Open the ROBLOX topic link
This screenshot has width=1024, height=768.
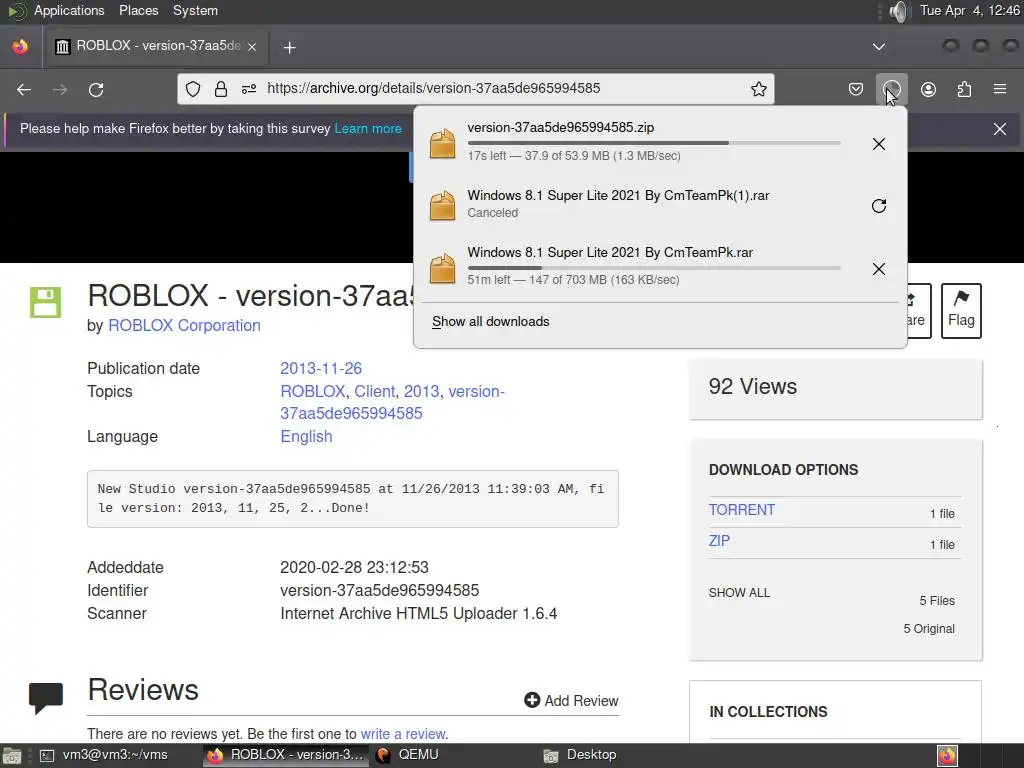pyautogui.click(x=312, y=391)
